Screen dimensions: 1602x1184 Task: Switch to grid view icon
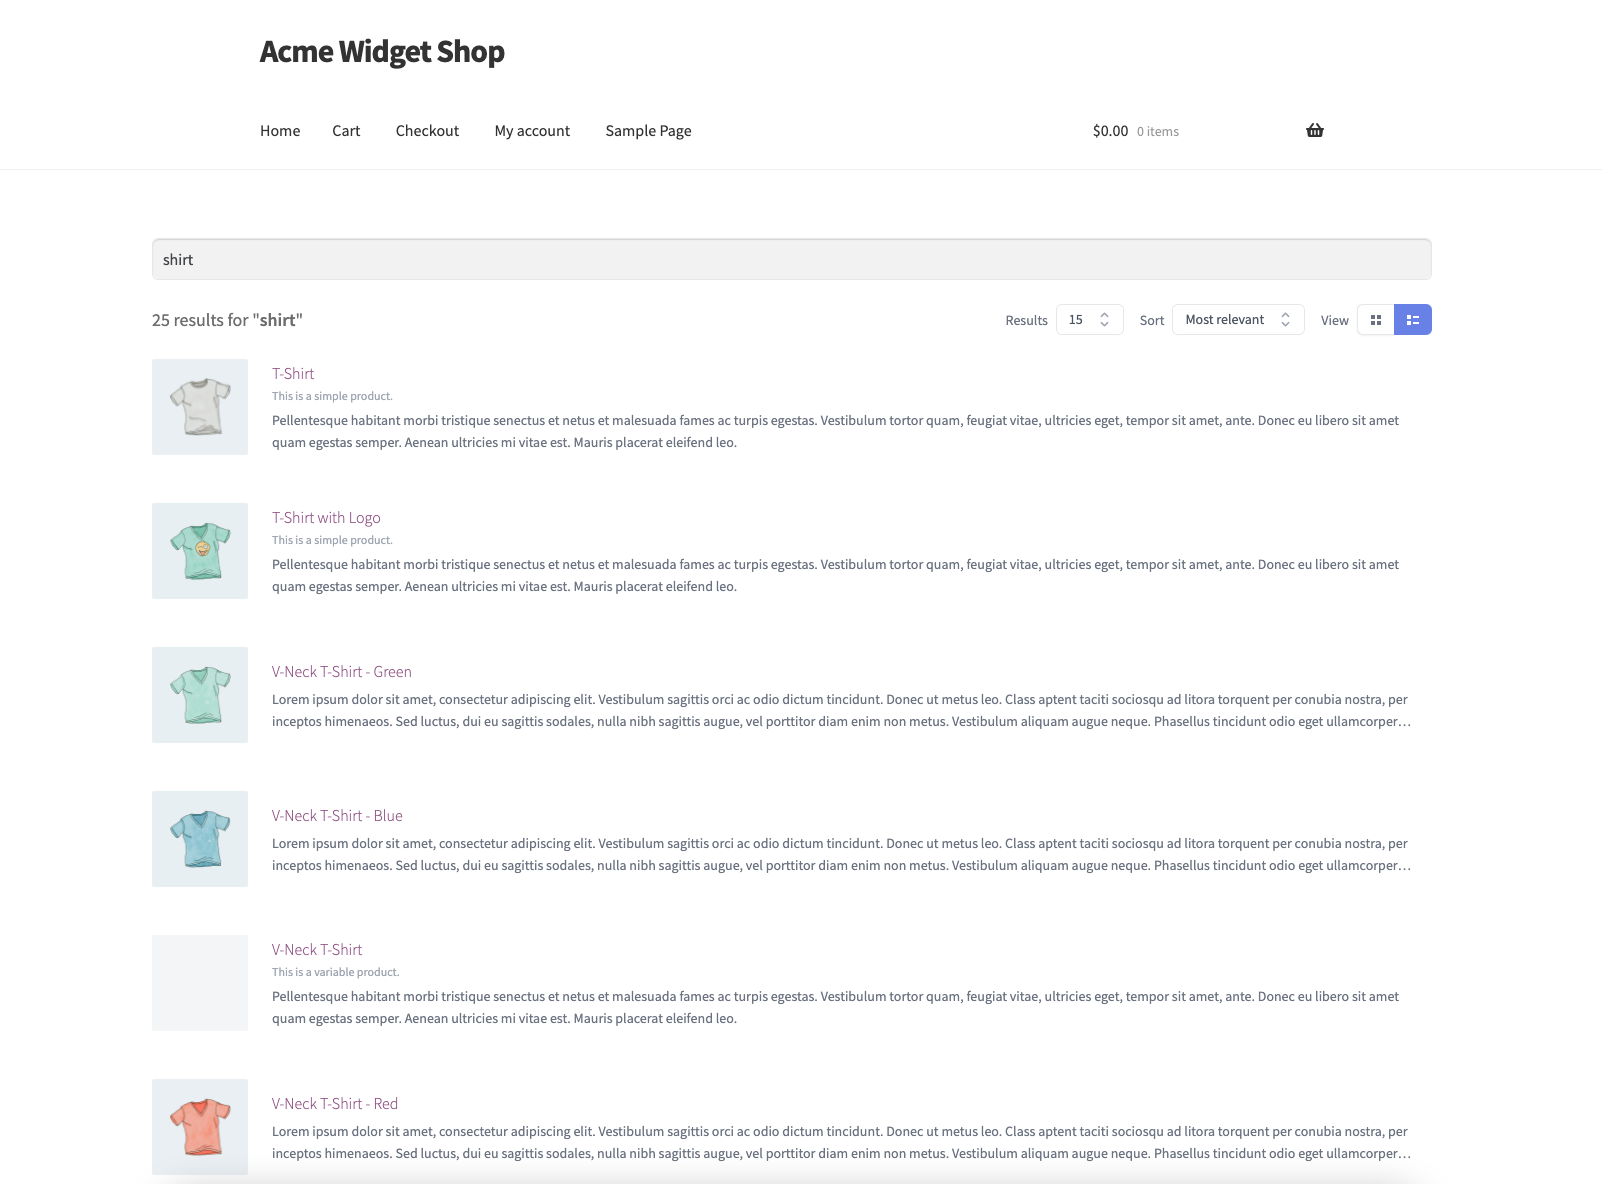tap(1376, 320)
